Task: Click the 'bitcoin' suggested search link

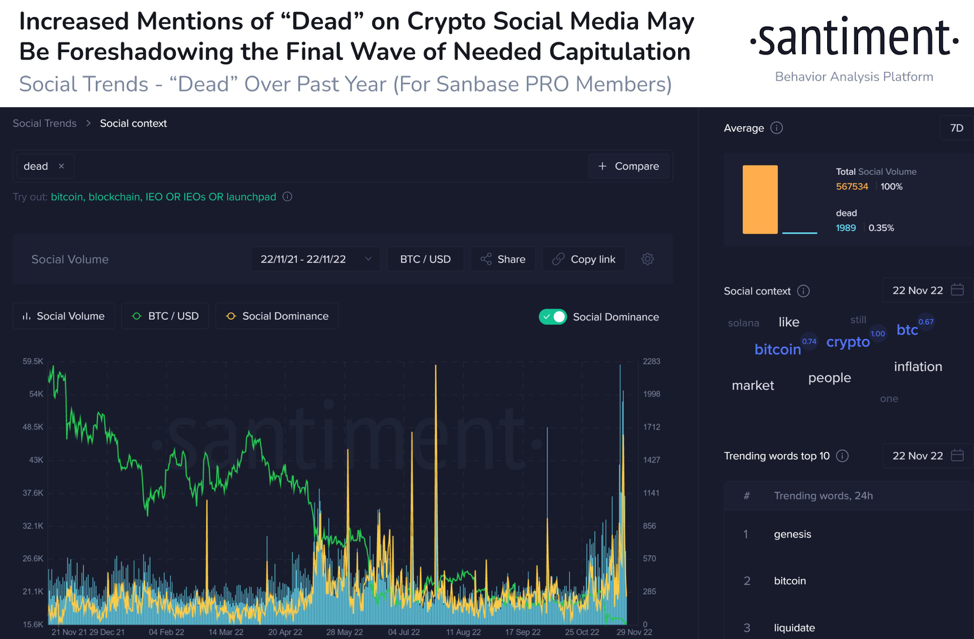Action: (67, 197)
